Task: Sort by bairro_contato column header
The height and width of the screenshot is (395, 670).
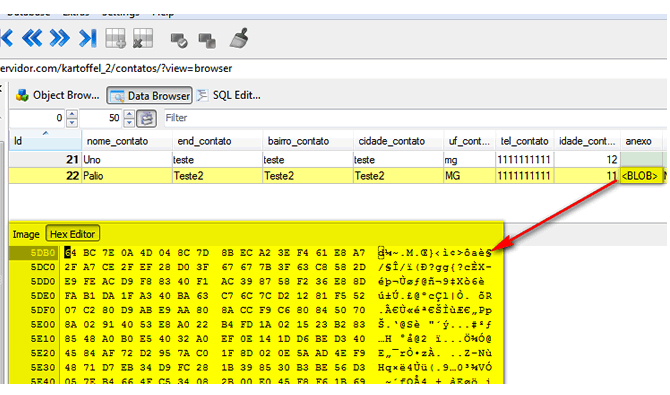Action: [308, 141]
